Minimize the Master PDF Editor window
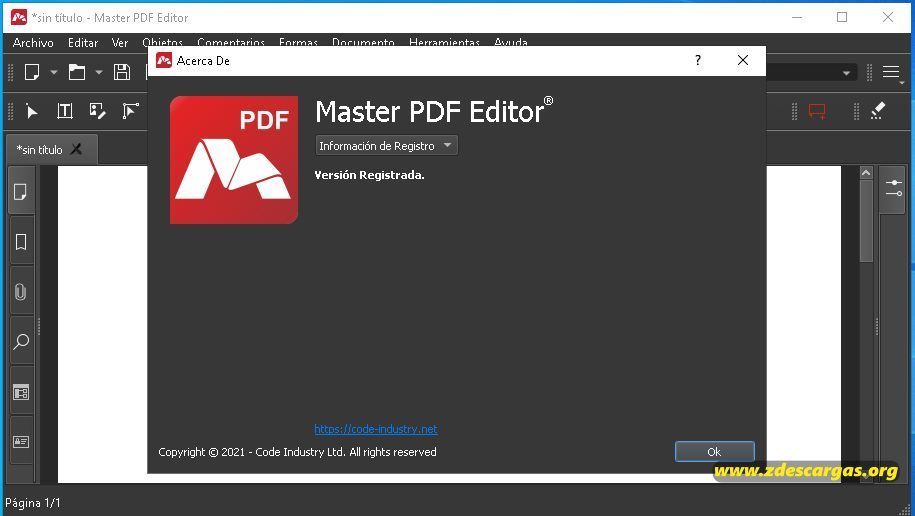This screenshot has width=915, height=516. [797, 18]
